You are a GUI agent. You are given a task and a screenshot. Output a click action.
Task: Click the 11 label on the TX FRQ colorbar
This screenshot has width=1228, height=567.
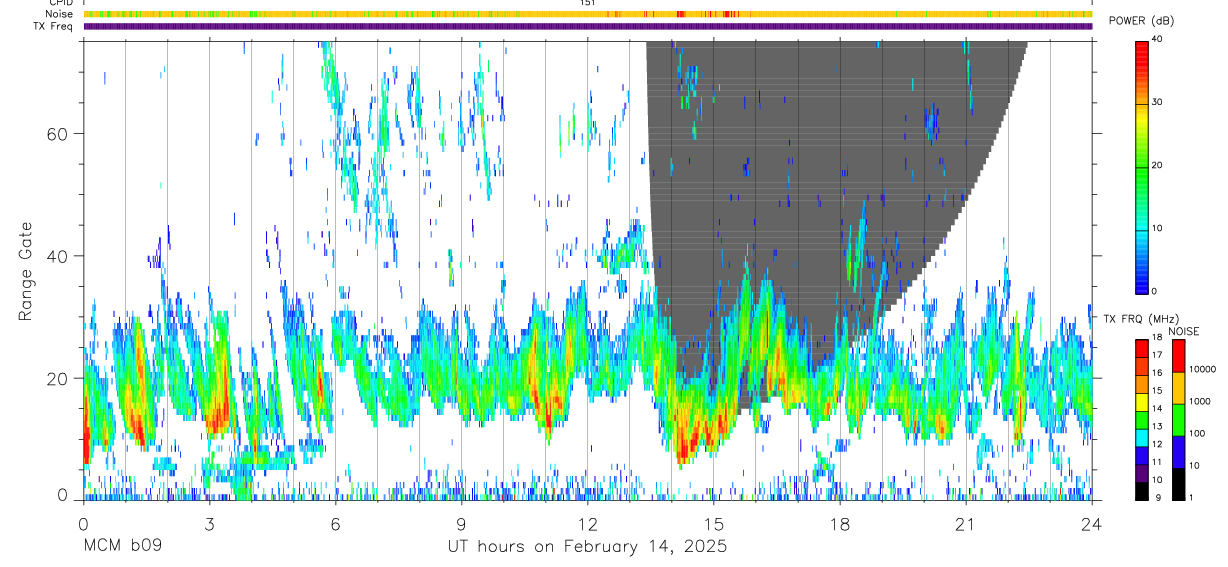point(1157,462)
